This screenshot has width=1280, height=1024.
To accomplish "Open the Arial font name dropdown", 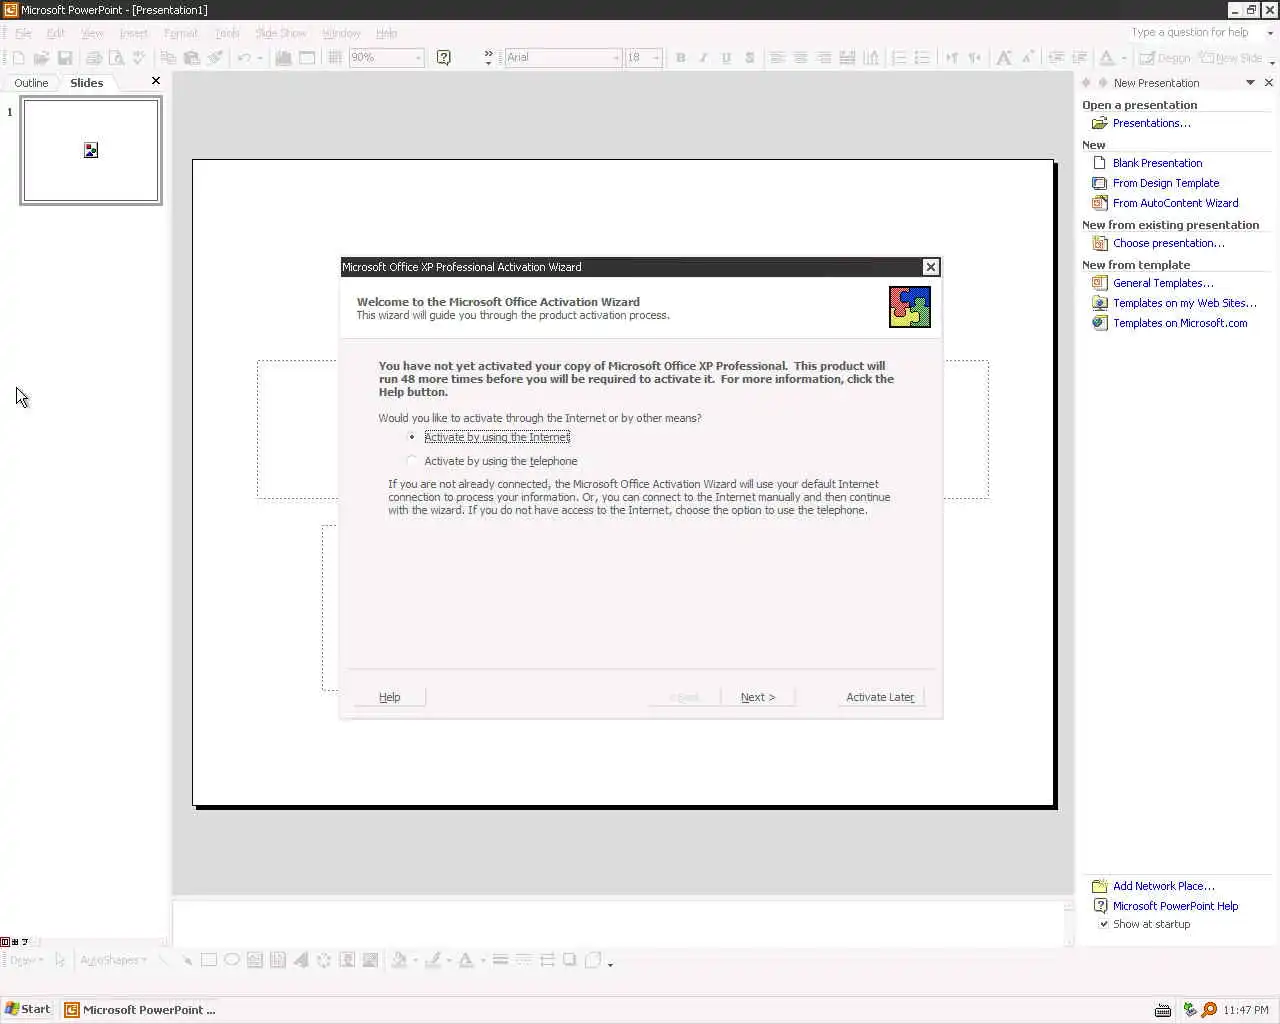I will pyautogui.click(x=615, y=58).
